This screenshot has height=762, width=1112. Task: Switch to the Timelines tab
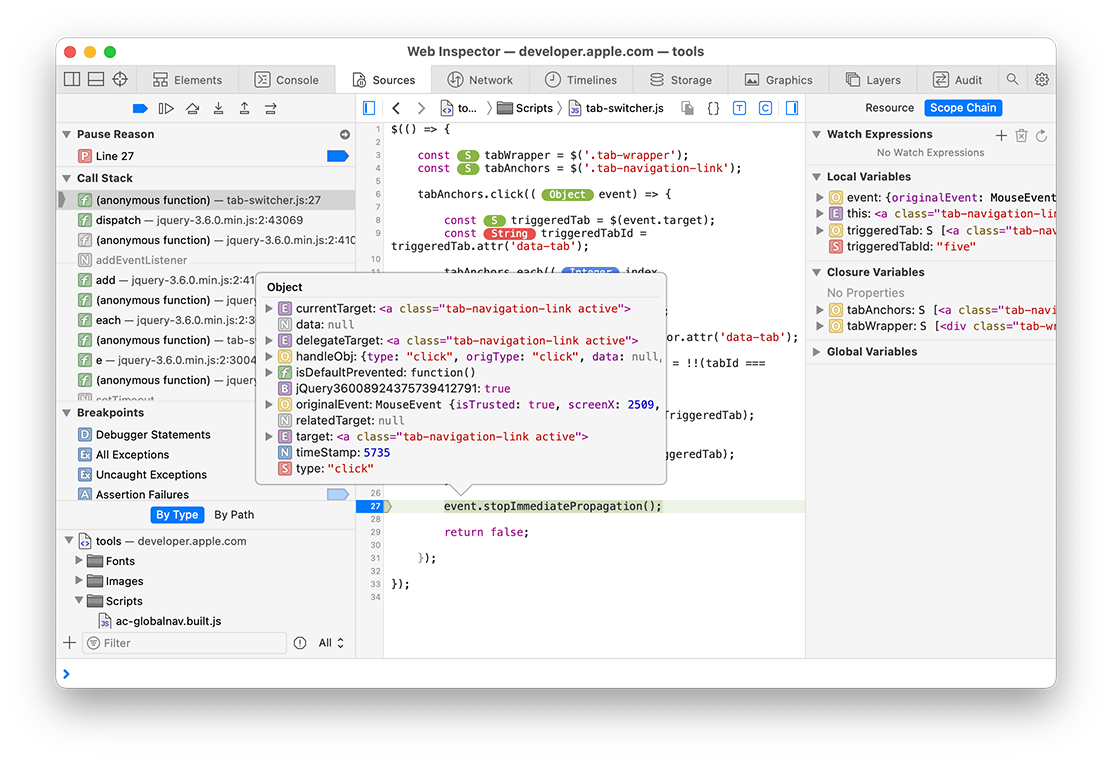tap(581, 79)
